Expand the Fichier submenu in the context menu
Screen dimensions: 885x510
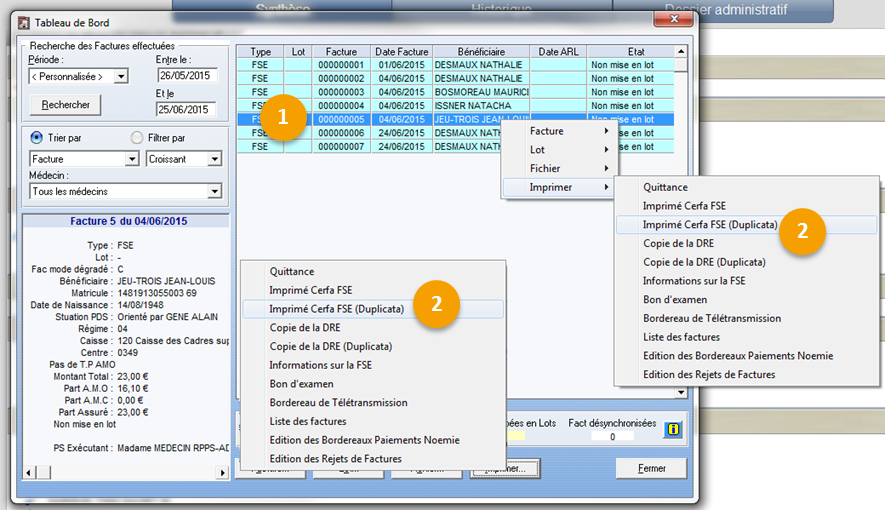point(559,168)
